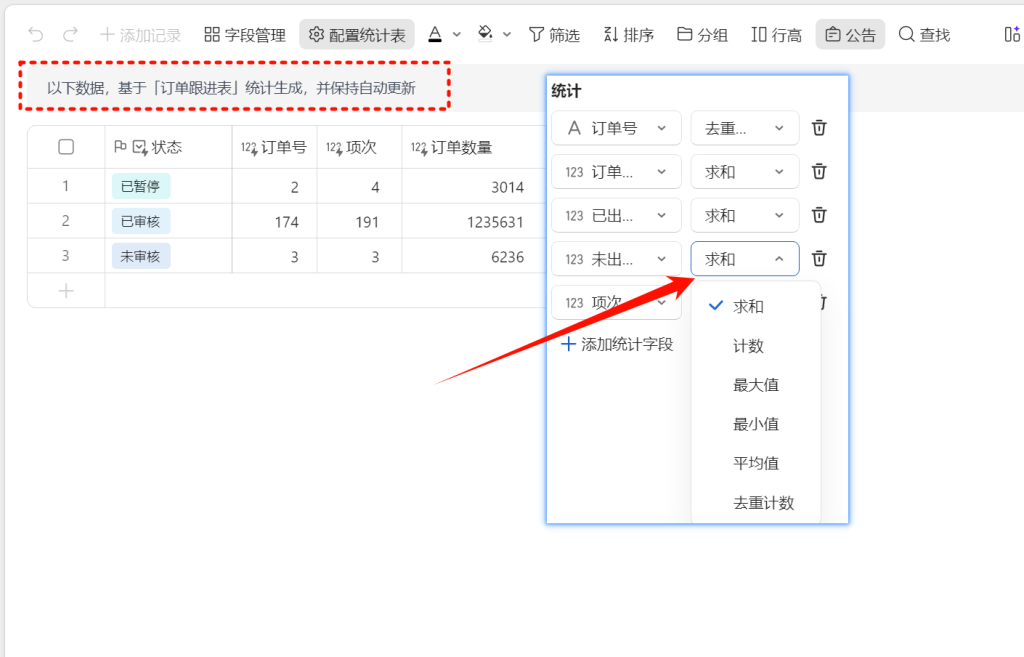Viewport: 1024px width, 657px height.
Task: Select 求和 in the dropdown list
Action: (756, 306)
